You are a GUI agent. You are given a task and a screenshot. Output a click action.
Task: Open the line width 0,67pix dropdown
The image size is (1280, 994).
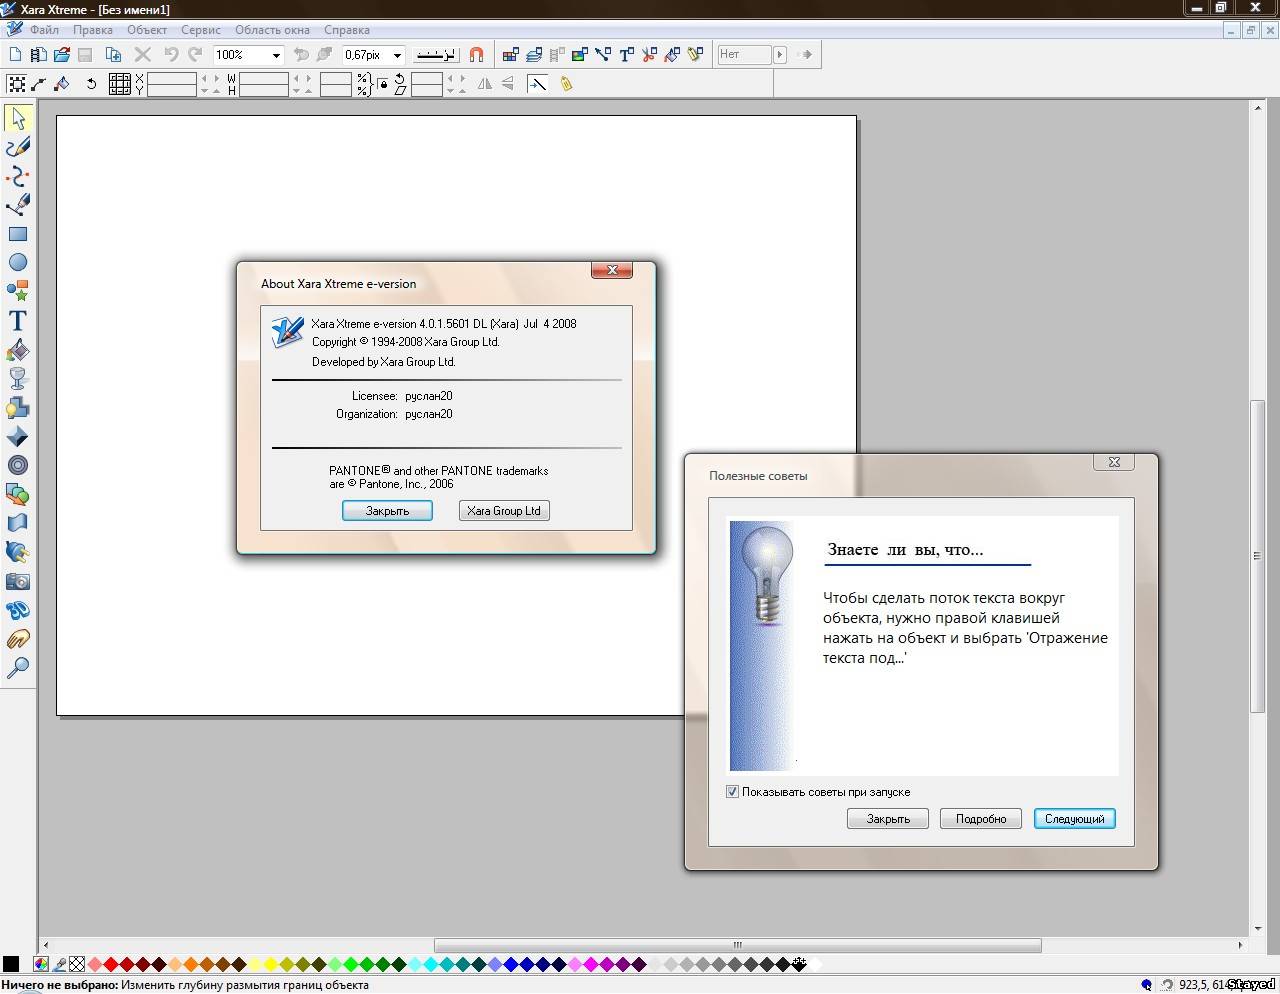click(397, 55)
